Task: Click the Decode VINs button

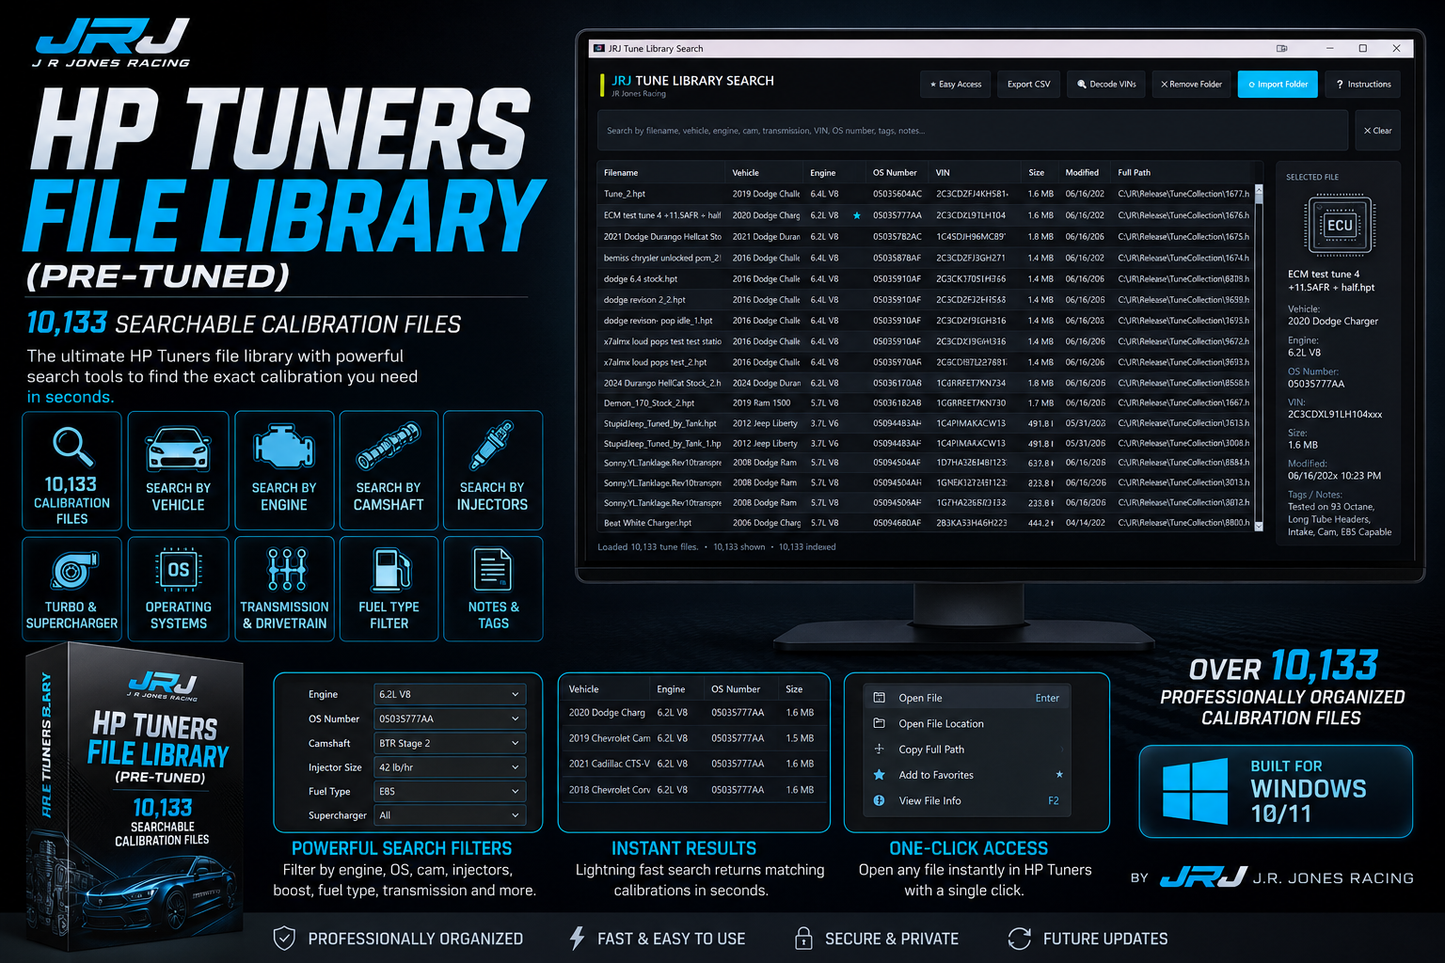Action: coord(1106,84)
